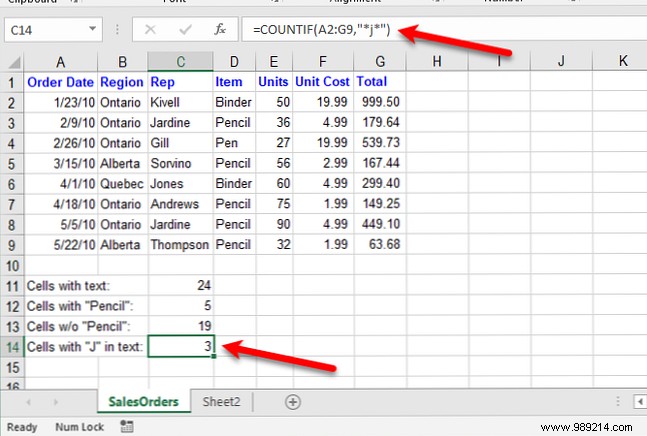Select column C header
This screenshot has width=647, height=436.
(181, 62)
